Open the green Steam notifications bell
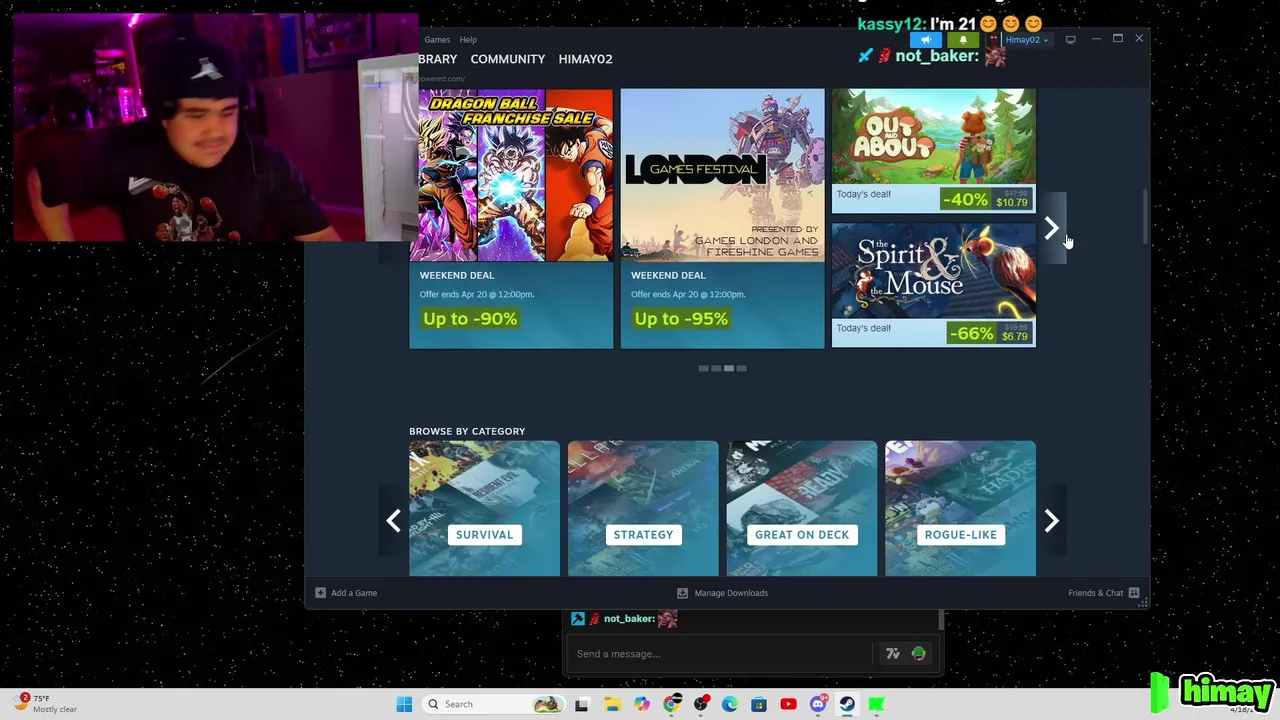The height and width of the screenshot is (720, 1280). point(963,40)
